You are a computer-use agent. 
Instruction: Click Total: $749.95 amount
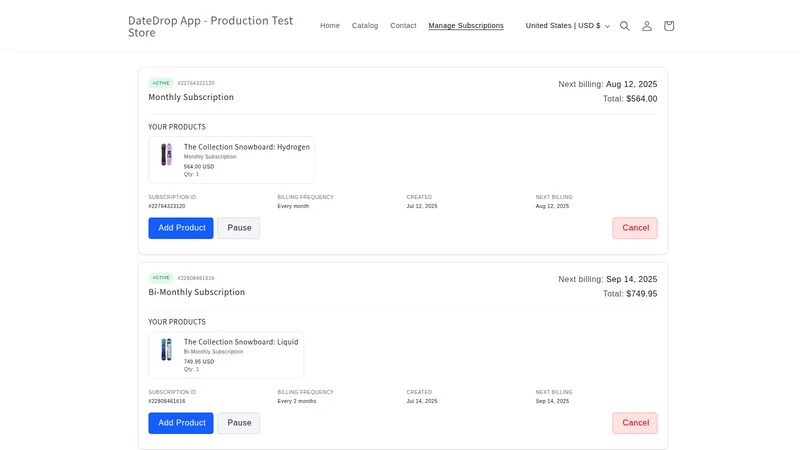(x=630, y=293)
